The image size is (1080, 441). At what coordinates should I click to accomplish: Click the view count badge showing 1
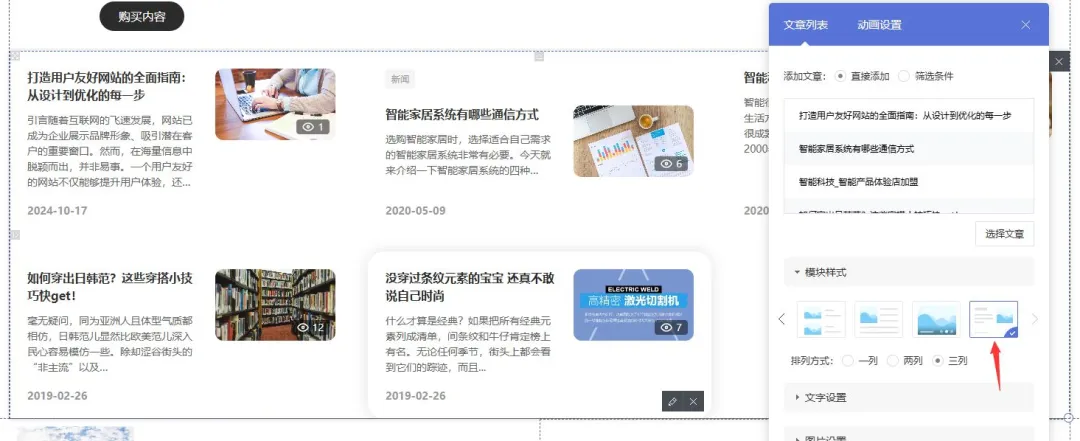point(313,127)
